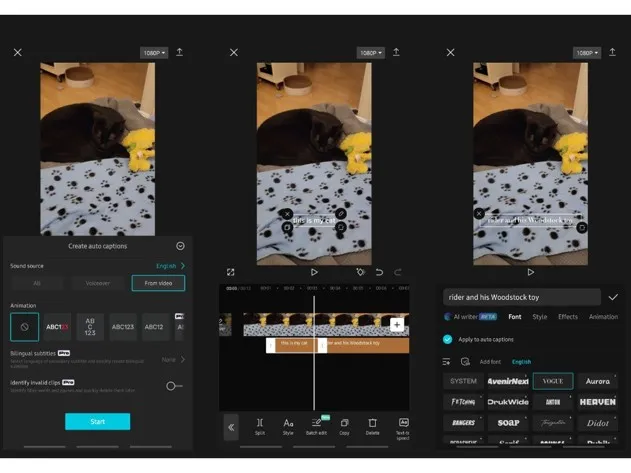Choose the VOGUE font

(553, 381)
